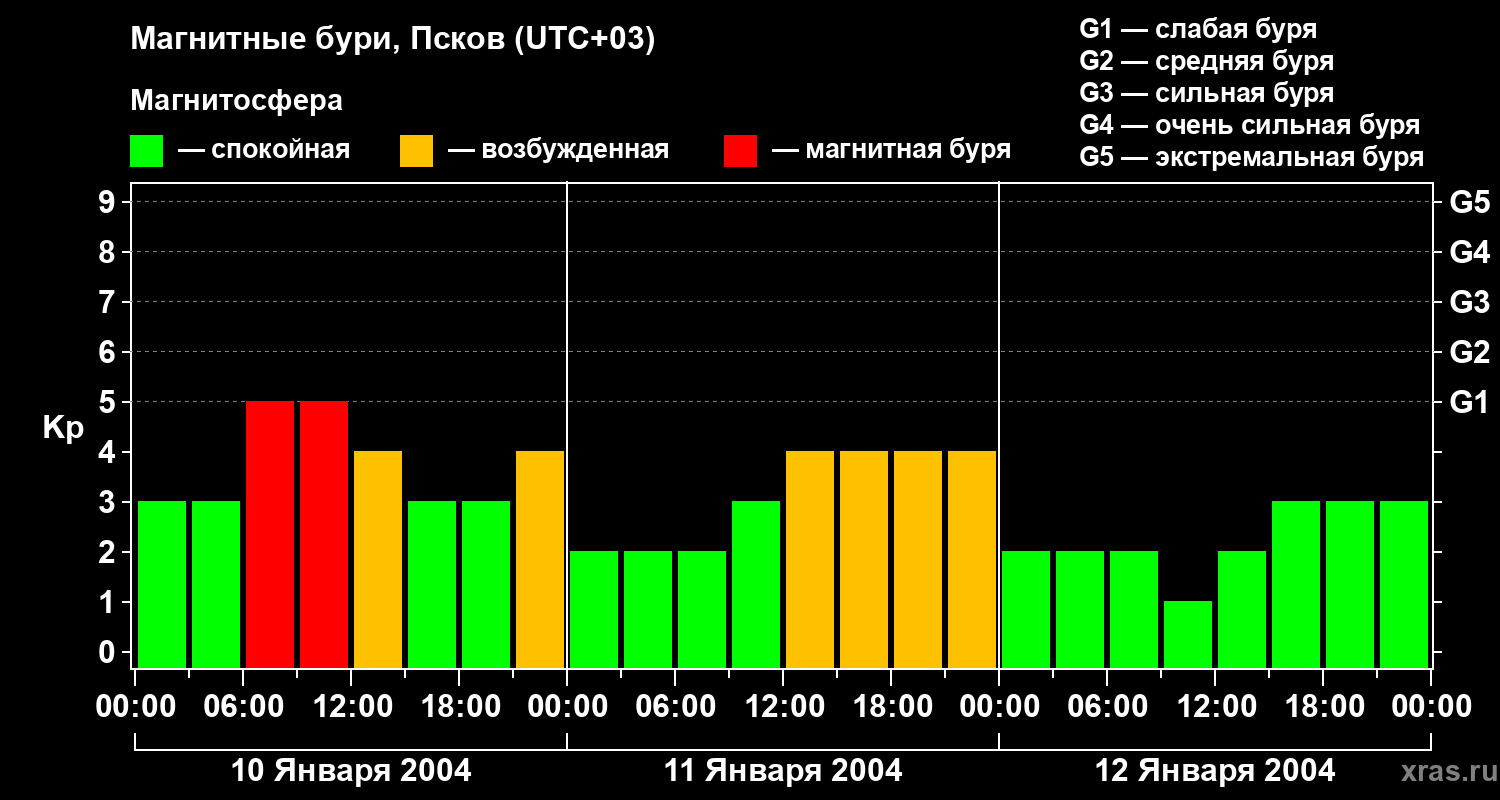This screenshot has height=800, width=1500.
Task: Select the orange 'возбужденная' legend square
Action: tap(416, 151)
